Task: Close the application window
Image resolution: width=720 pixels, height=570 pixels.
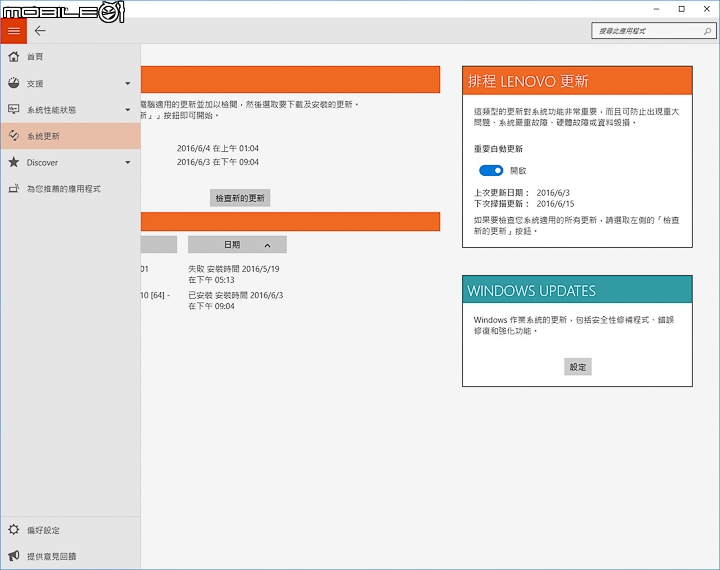Action: [707, 9]
